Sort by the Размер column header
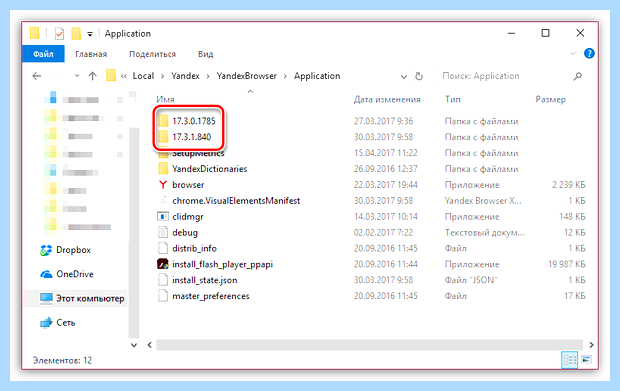This screenshot has width=620, height=391. (550, 99)
